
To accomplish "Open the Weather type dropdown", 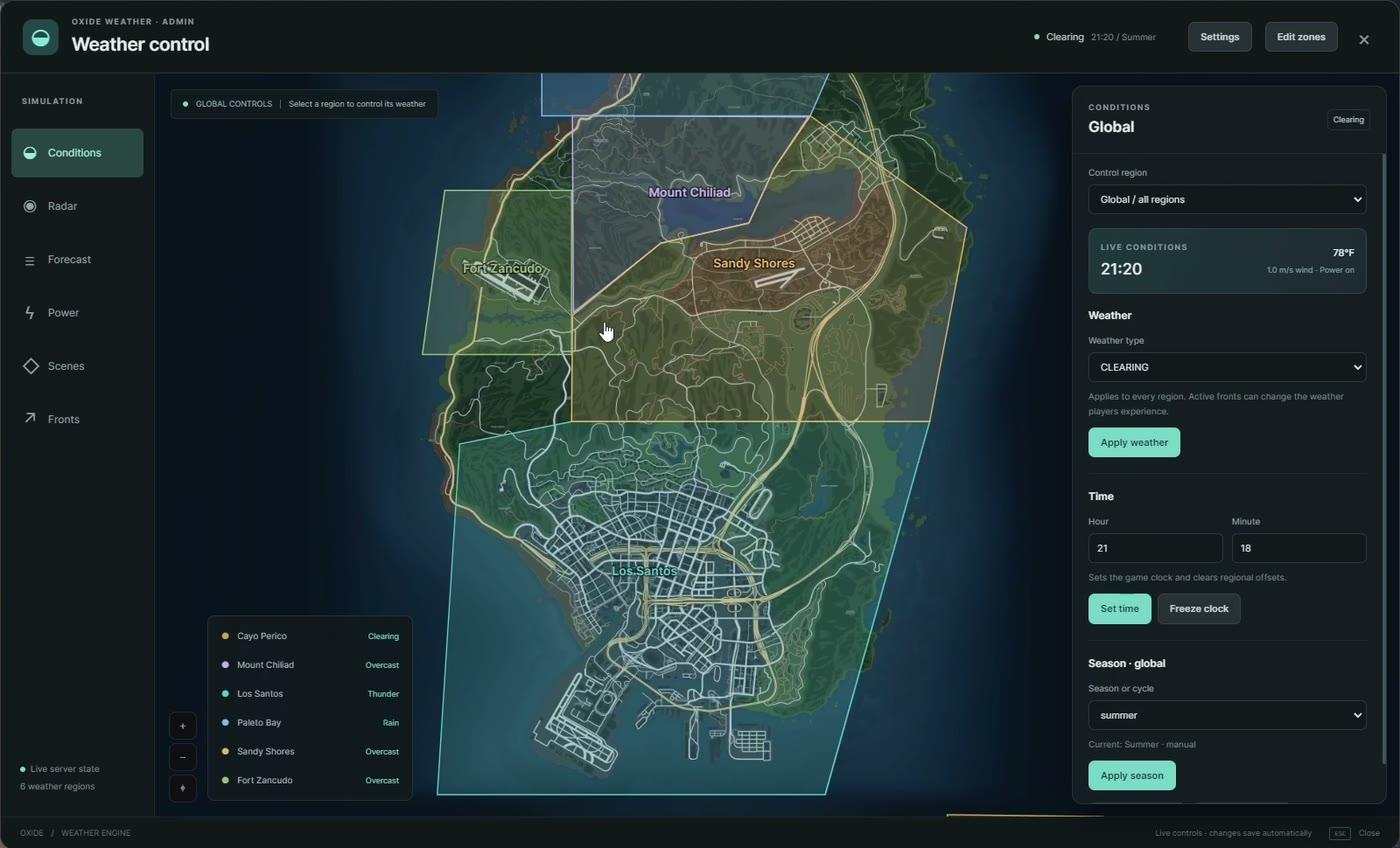I will pos(1227,367).
